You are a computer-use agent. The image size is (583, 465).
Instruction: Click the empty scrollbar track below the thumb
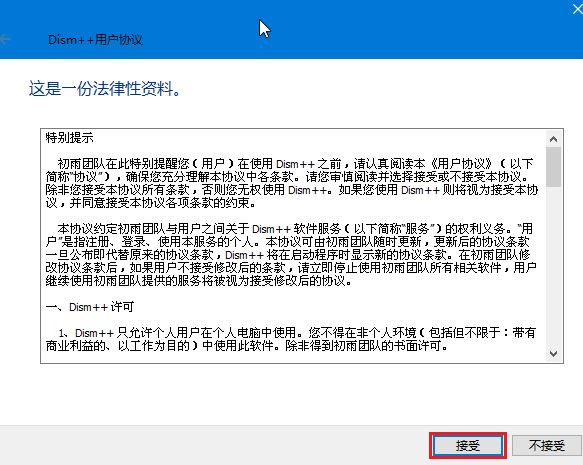point(553,266)
